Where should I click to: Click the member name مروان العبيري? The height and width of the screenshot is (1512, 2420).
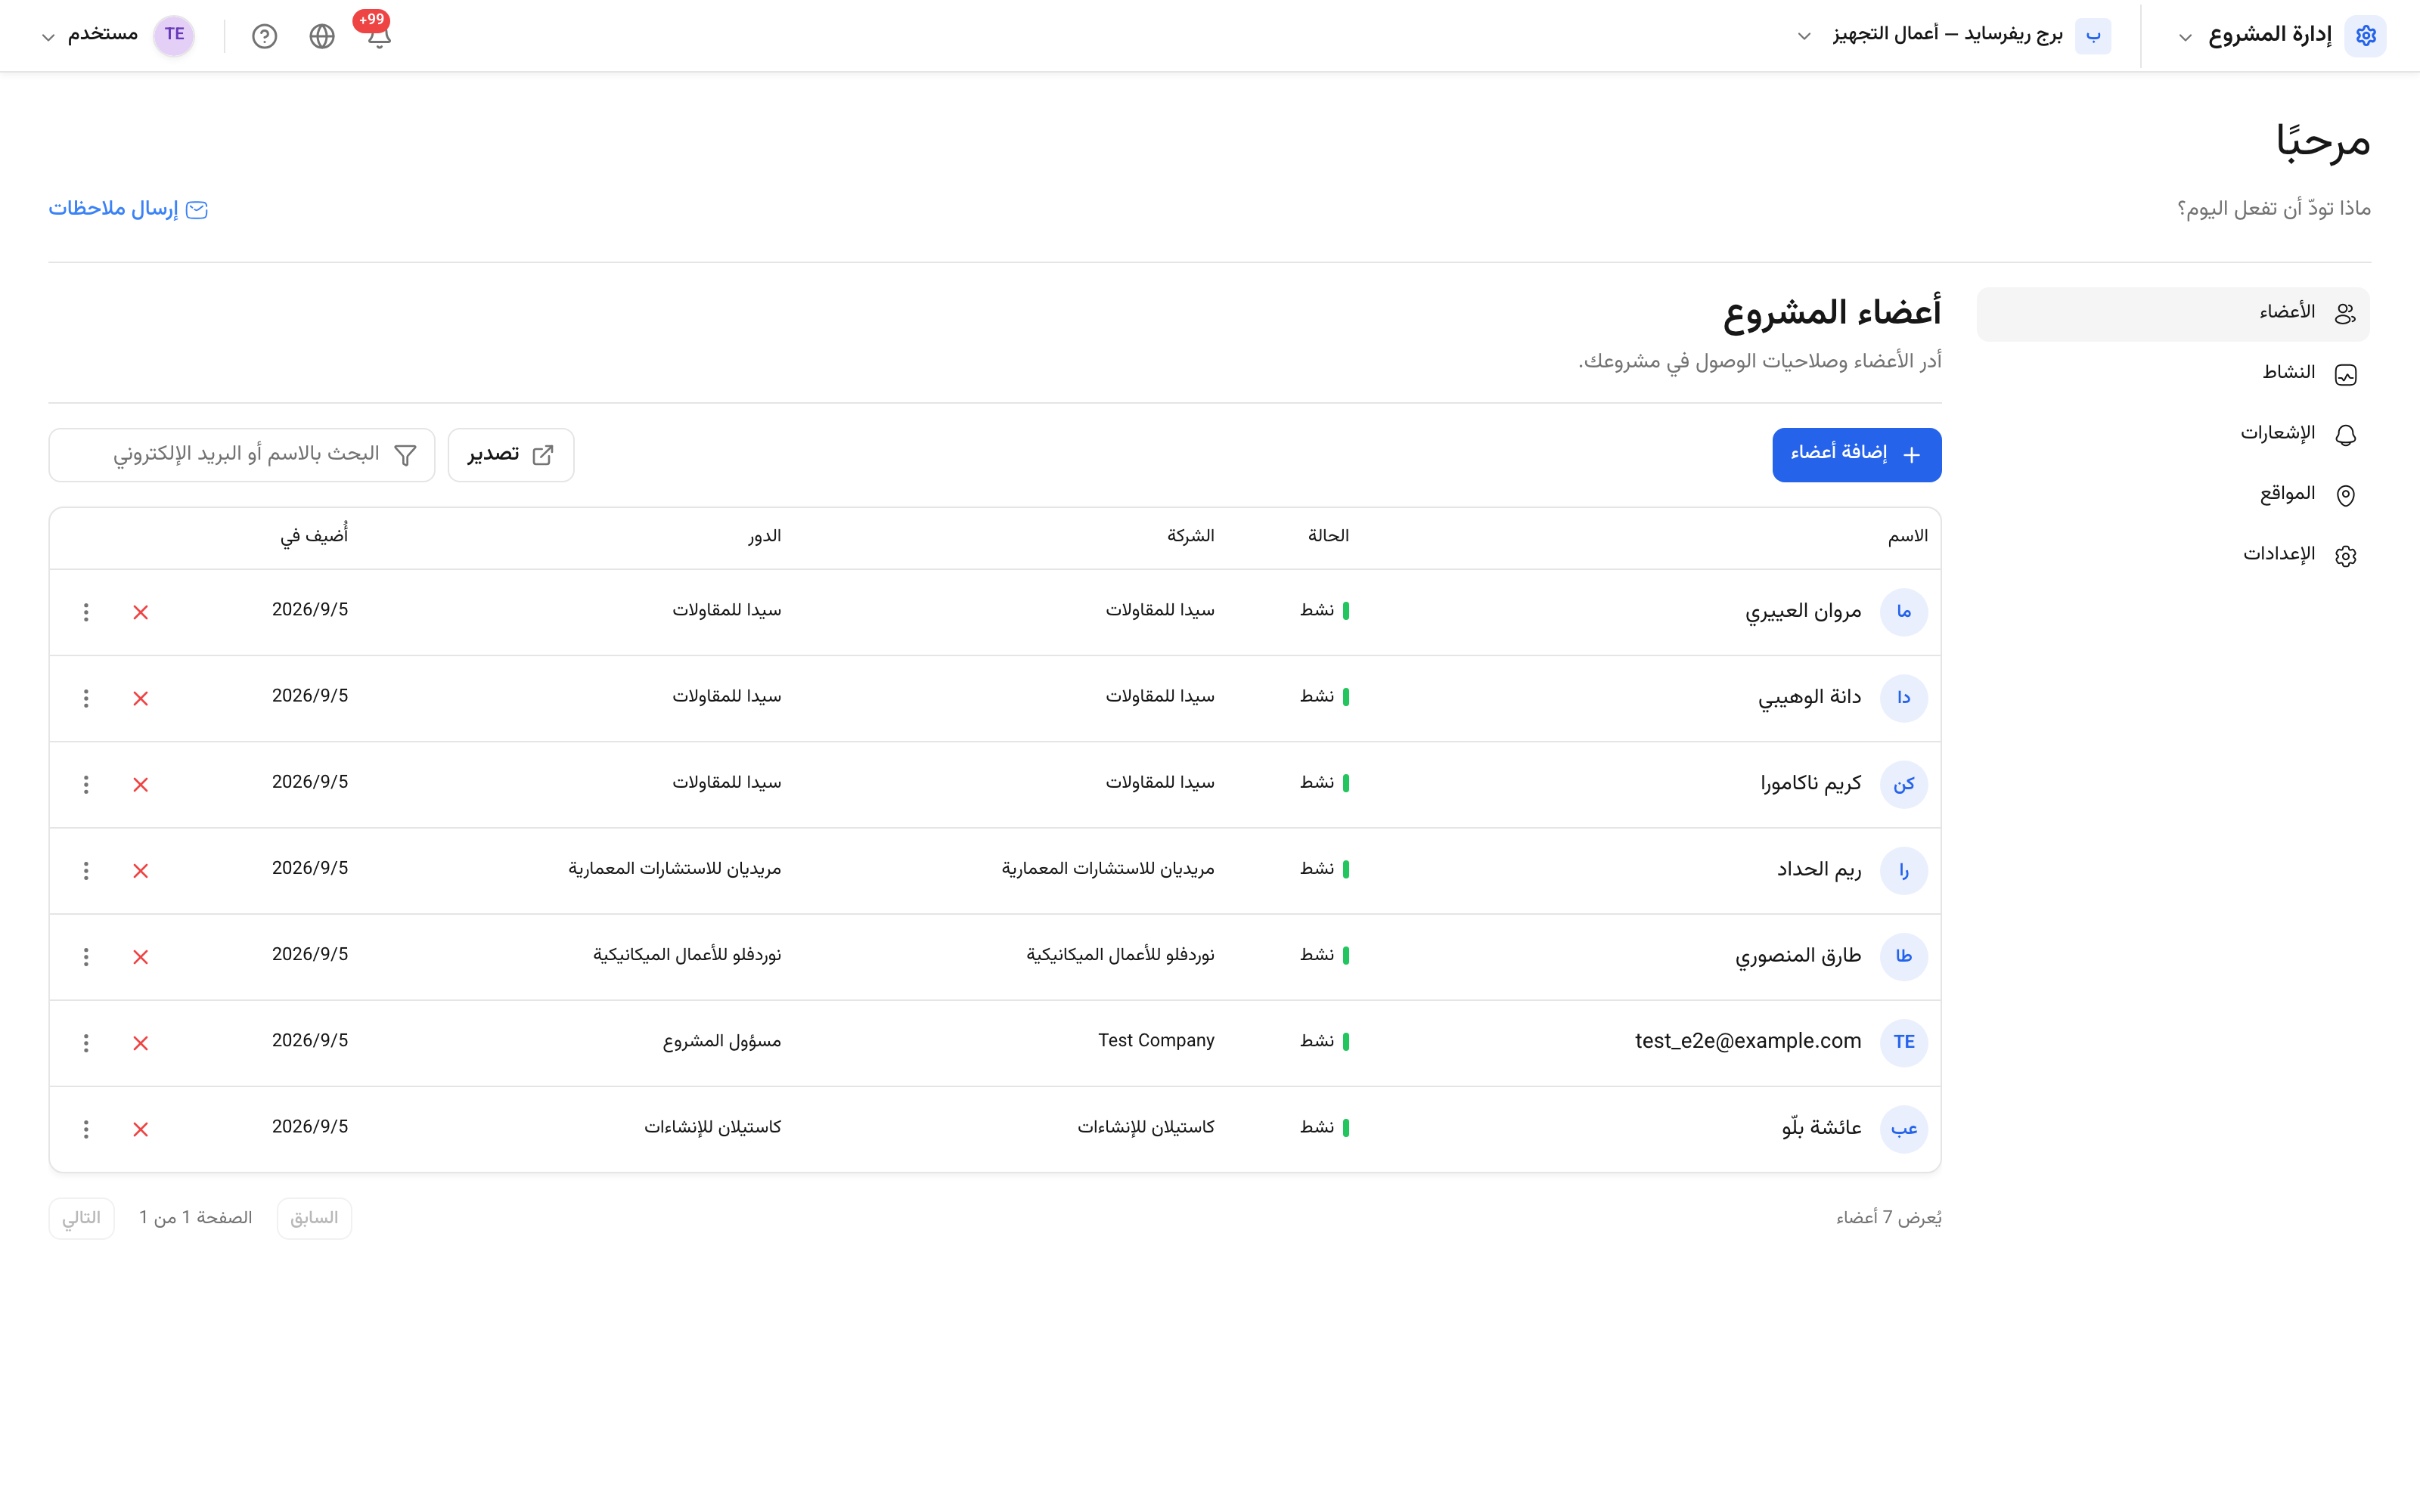click(x=1803, y=611)
